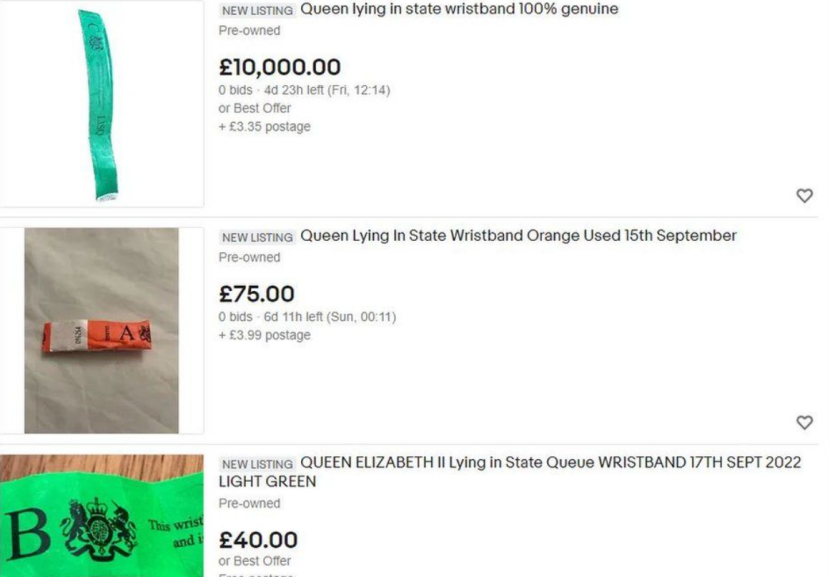Open the dark green wristband thumbnail image
The height and width of the screenshot is (577, 831).
coord(102,104)
